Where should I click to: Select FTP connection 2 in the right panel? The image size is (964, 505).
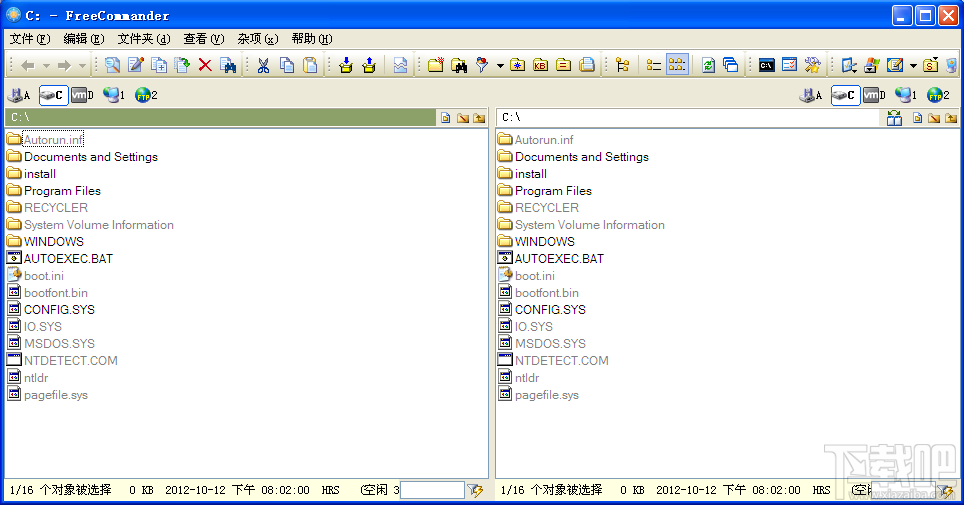[938, 95]
